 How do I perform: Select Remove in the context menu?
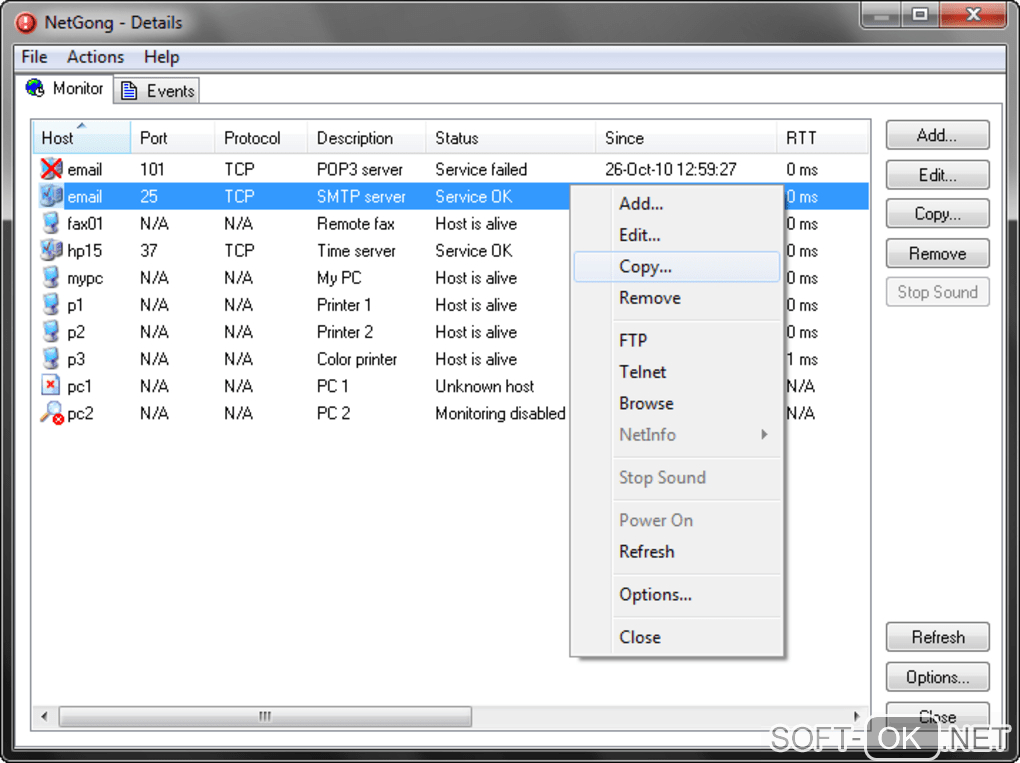tap(677, 298)
